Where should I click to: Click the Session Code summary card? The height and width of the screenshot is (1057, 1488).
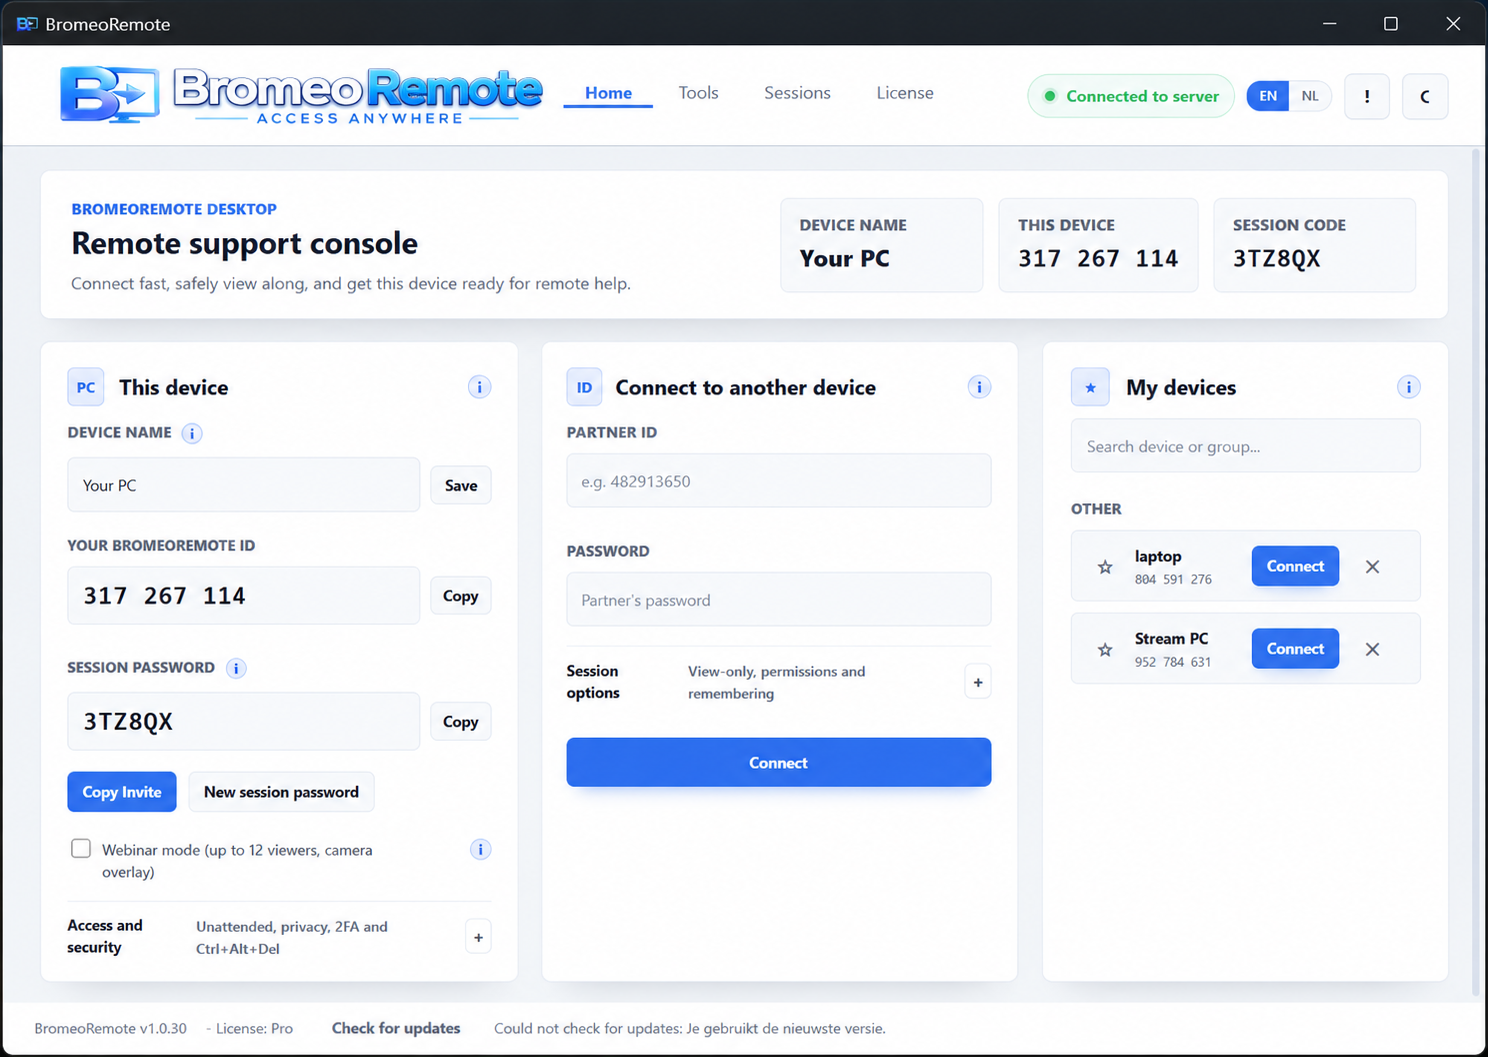[1314, 245]
